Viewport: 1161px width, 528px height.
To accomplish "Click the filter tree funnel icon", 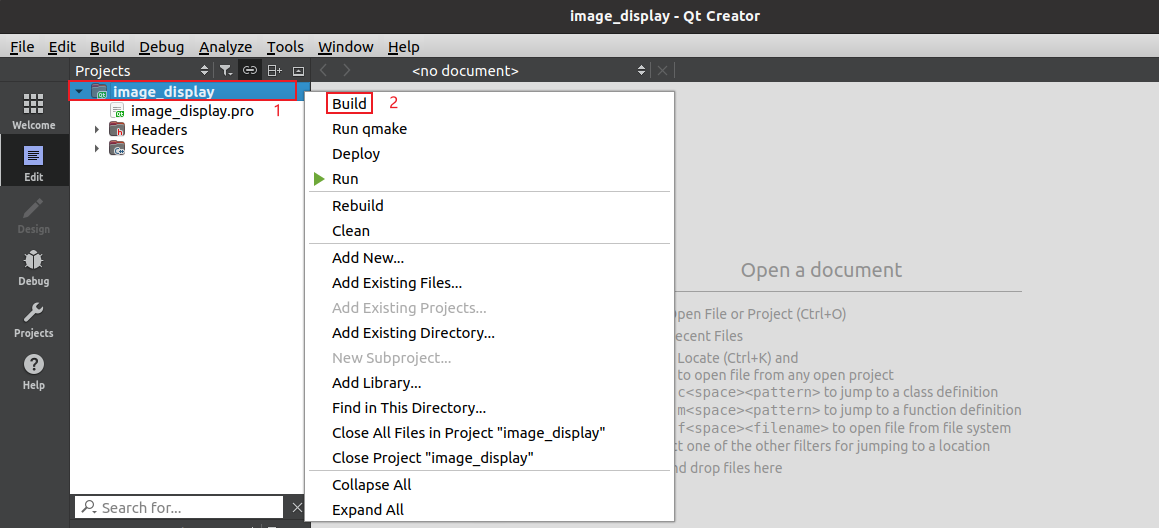I will click(226, 70).
